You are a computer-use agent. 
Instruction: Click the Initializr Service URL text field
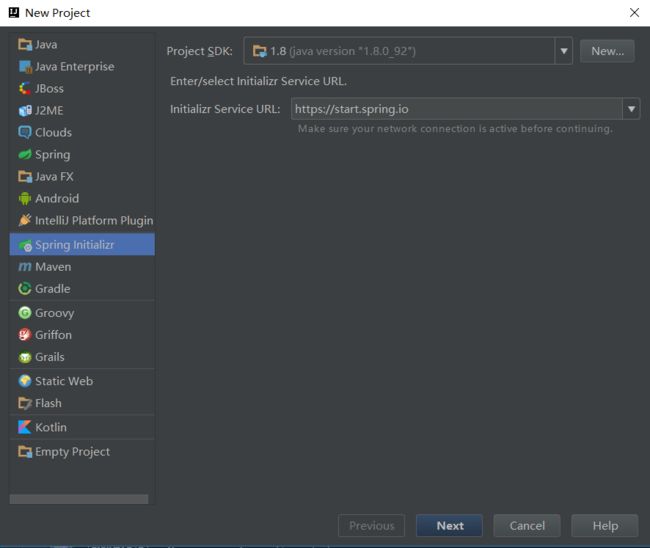[x=456, y=109]
